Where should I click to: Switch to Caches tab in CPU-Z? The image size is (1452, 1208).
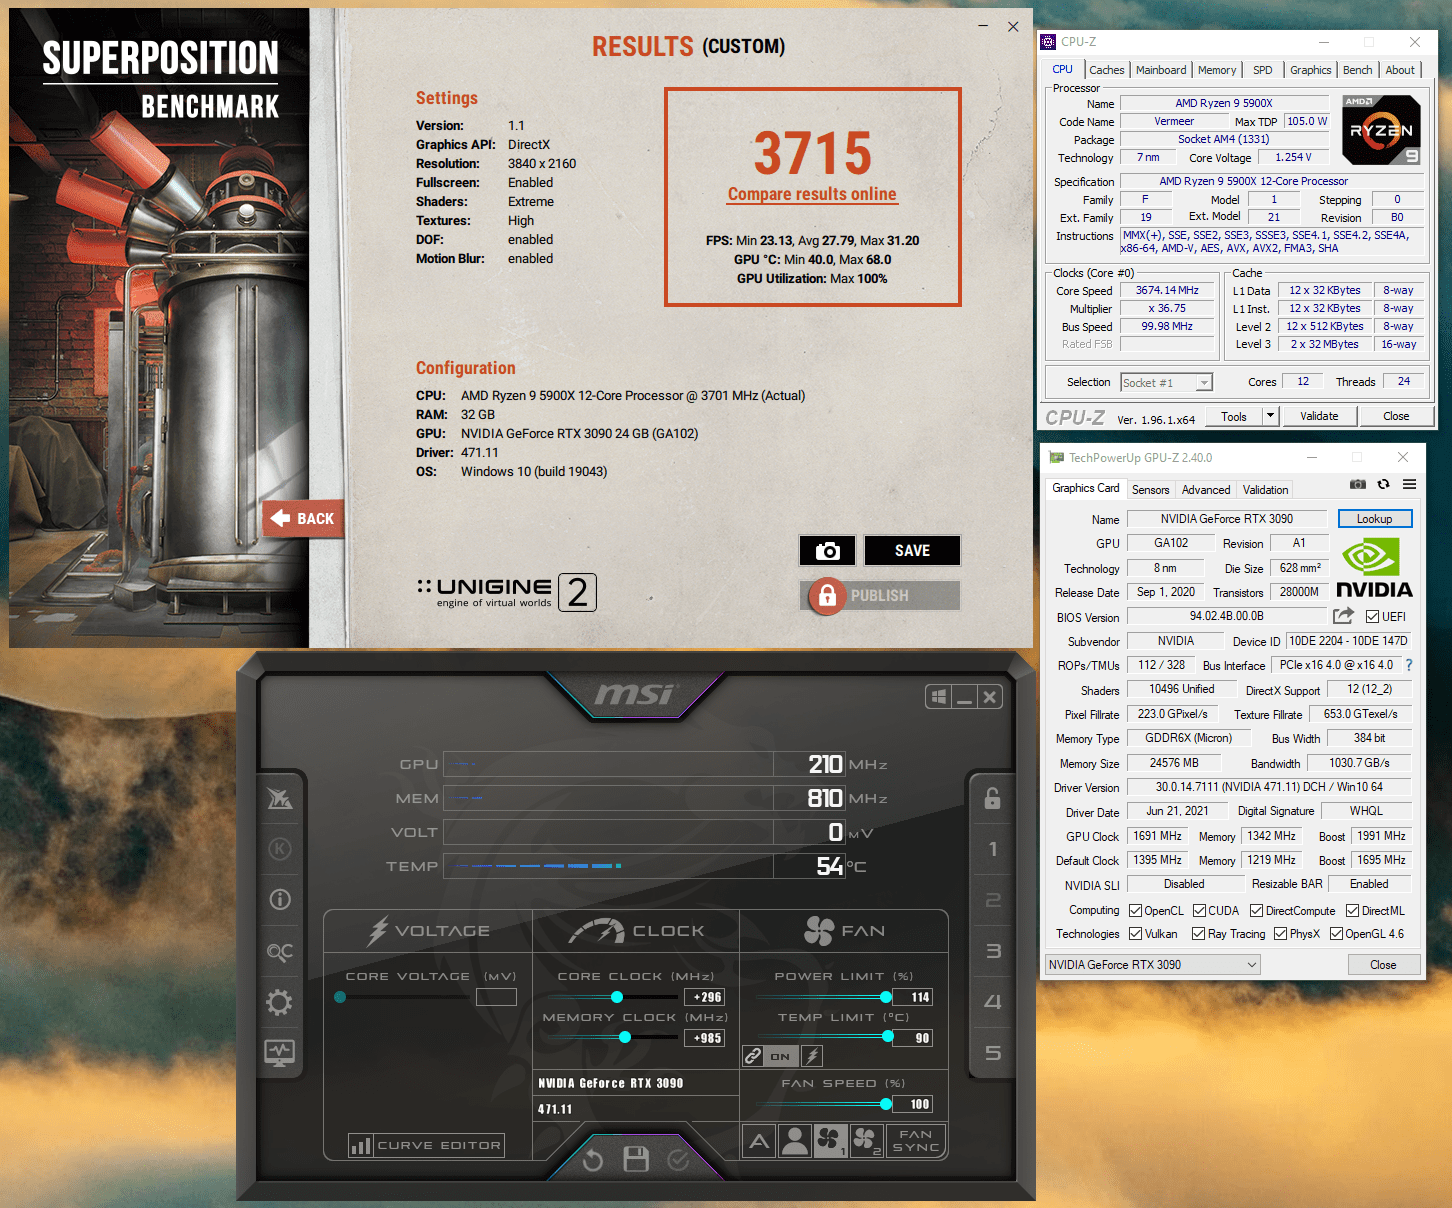coord(1106,70)
